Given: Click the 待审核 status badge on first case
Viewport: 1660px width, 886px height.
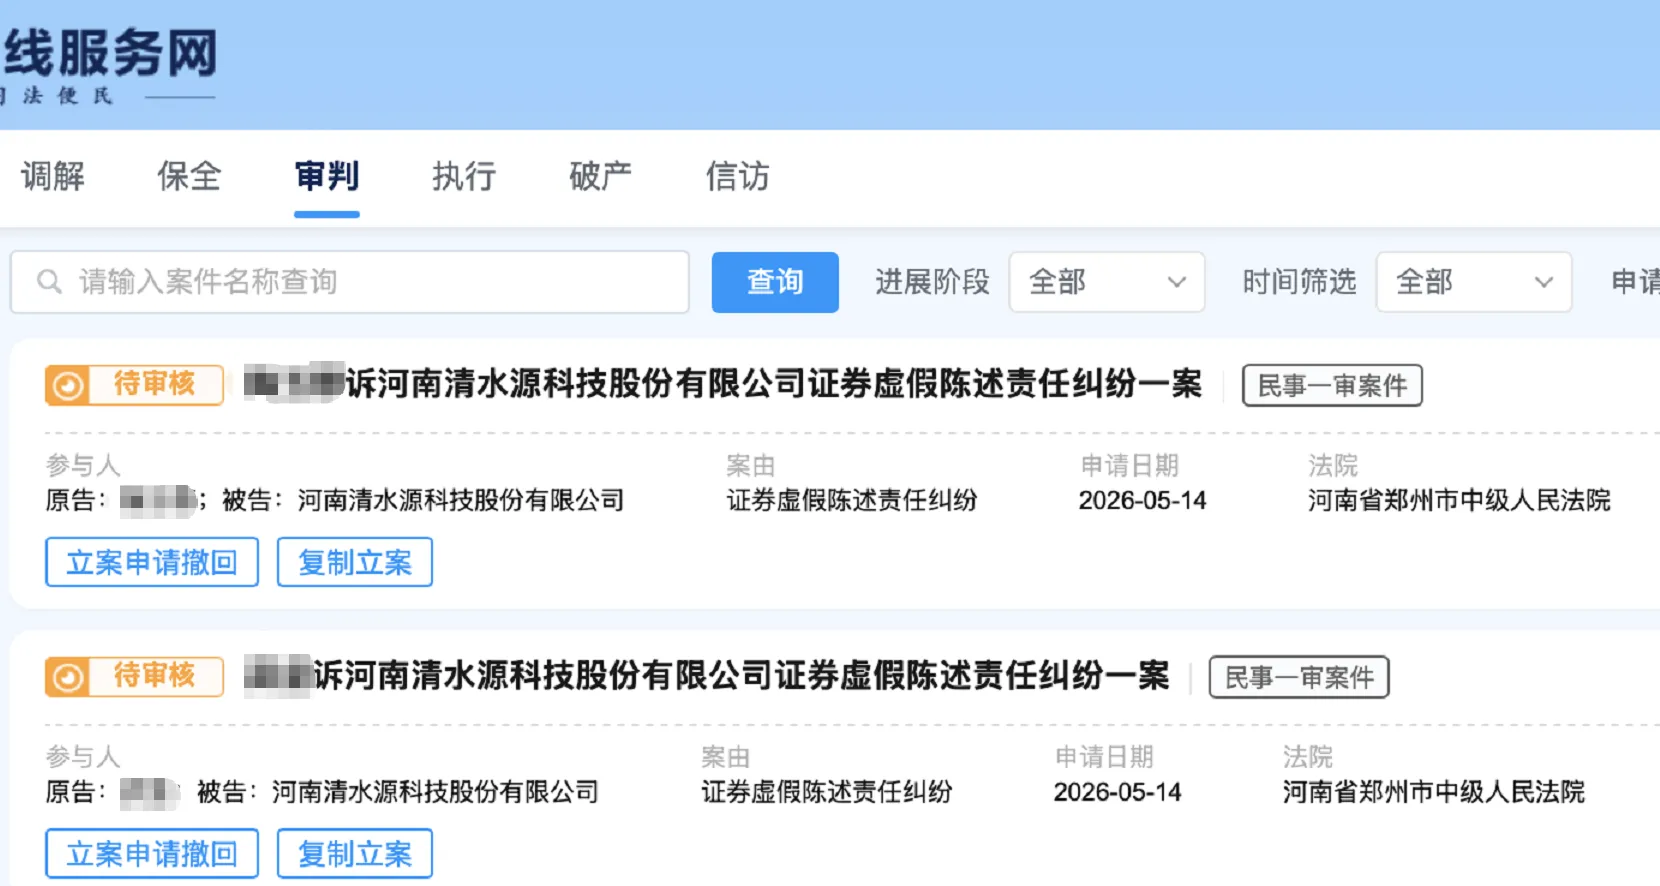Looking at the screenshot, I should [134, 385].
